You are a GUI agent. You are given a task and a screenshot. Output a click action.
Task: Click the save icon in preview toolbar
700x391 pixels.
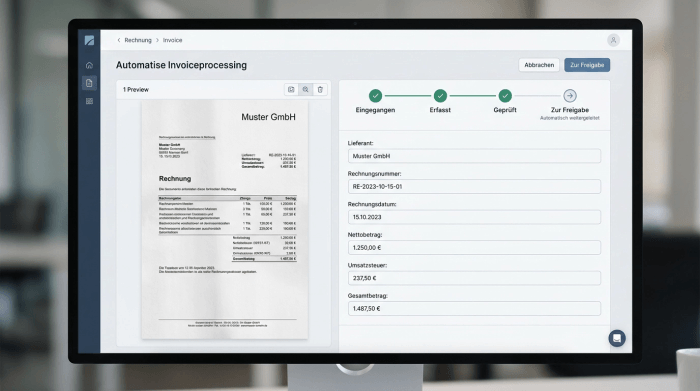coord(291,89)
